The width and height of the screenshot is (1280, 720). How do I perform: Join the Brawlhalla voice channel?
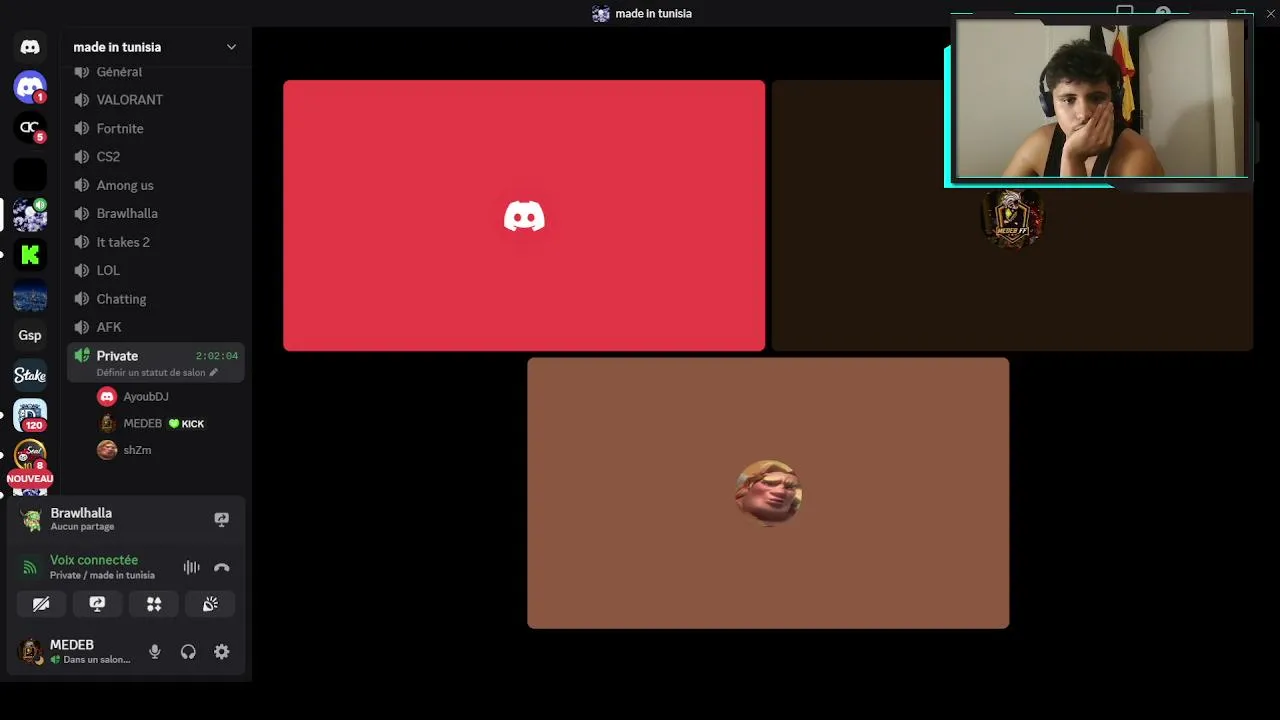tap(155, 214)
